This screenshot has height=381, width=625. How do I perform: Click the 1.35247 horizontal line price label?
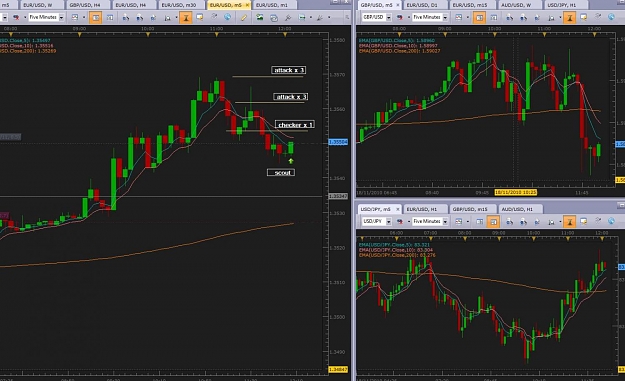pyautogui.click(x=338, y=196)
